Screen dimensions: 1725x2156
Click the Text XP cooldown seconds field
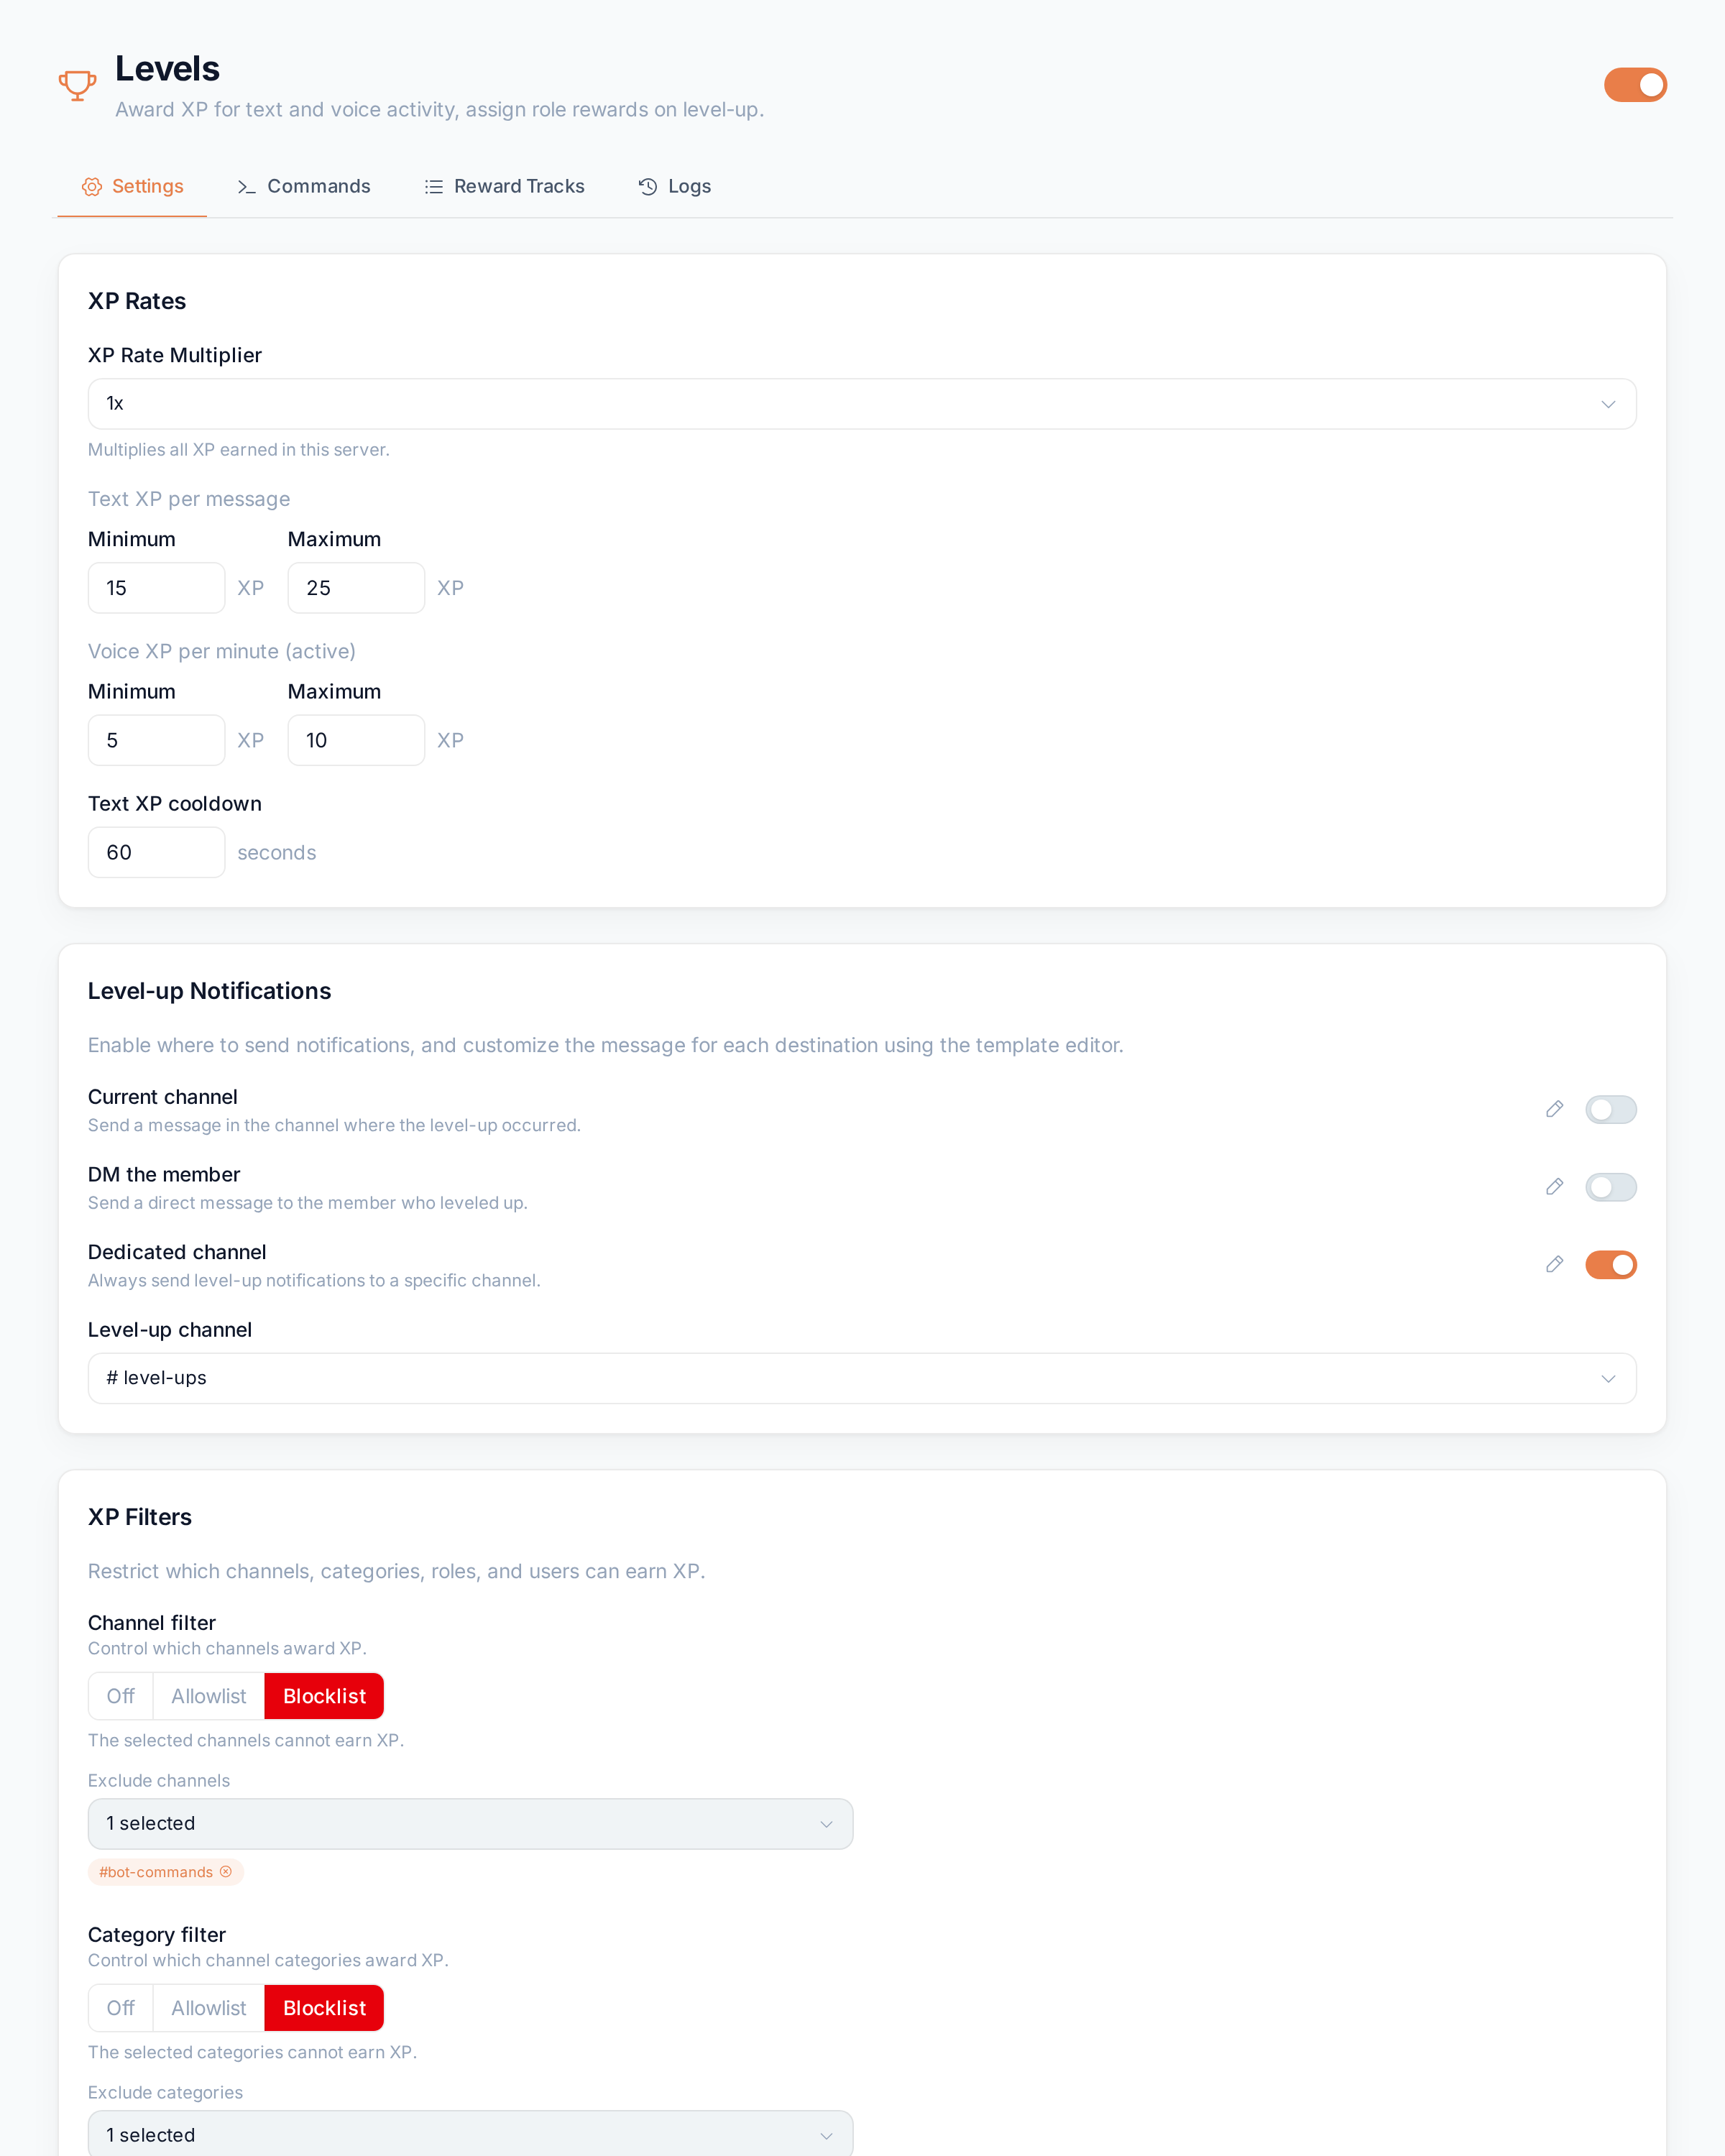(x=156, y=852)
